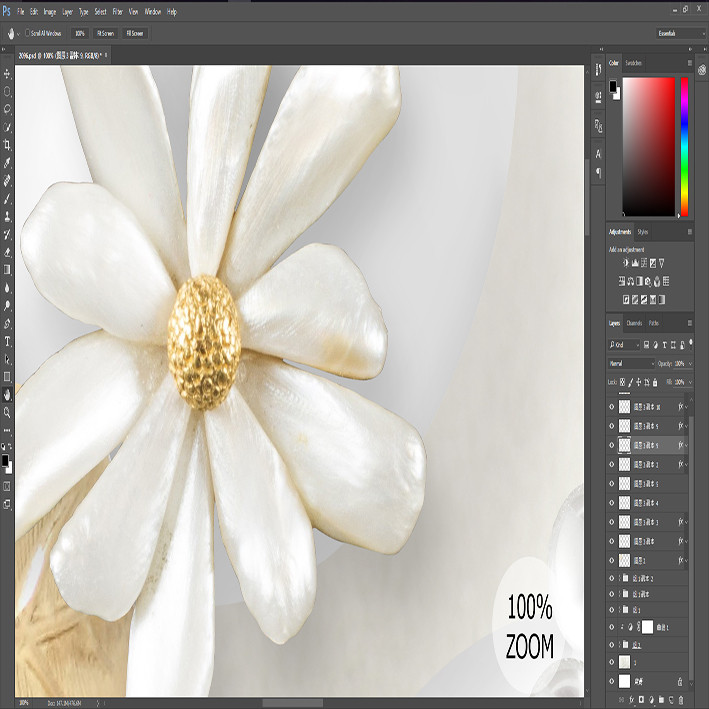
Task: Select the Move tool
Action: 7,74
